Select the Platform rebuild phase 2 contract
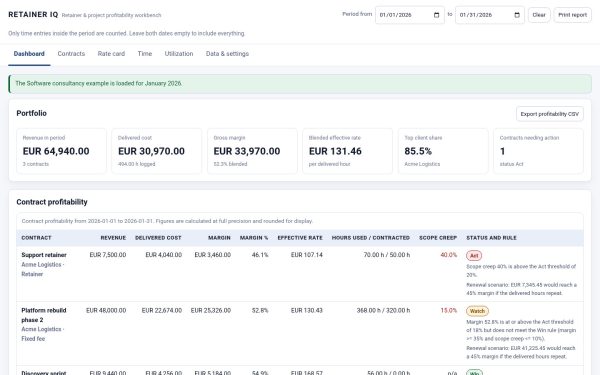 tap(44, 315)
